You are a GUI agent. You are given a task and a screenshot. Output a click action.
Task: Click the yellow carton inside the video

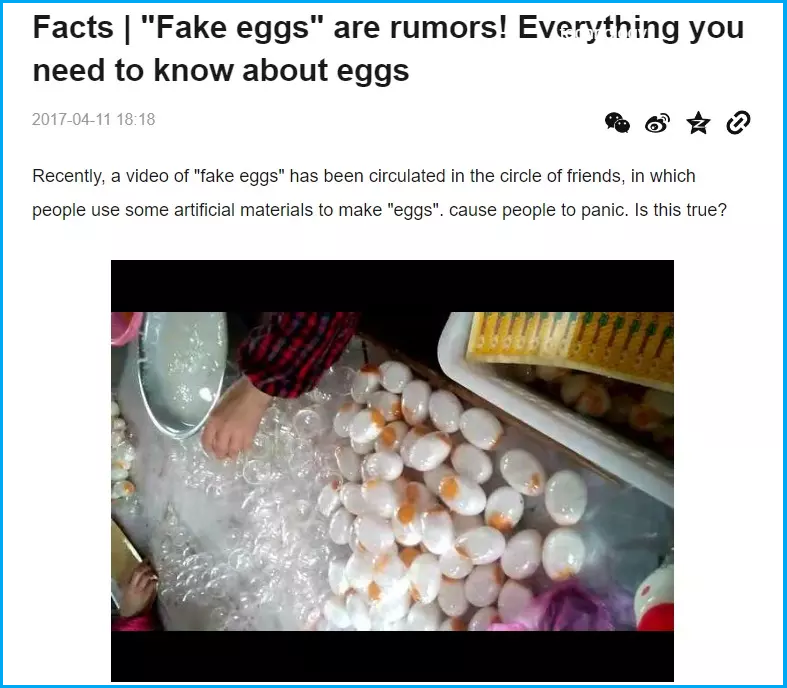coord(572,346)
